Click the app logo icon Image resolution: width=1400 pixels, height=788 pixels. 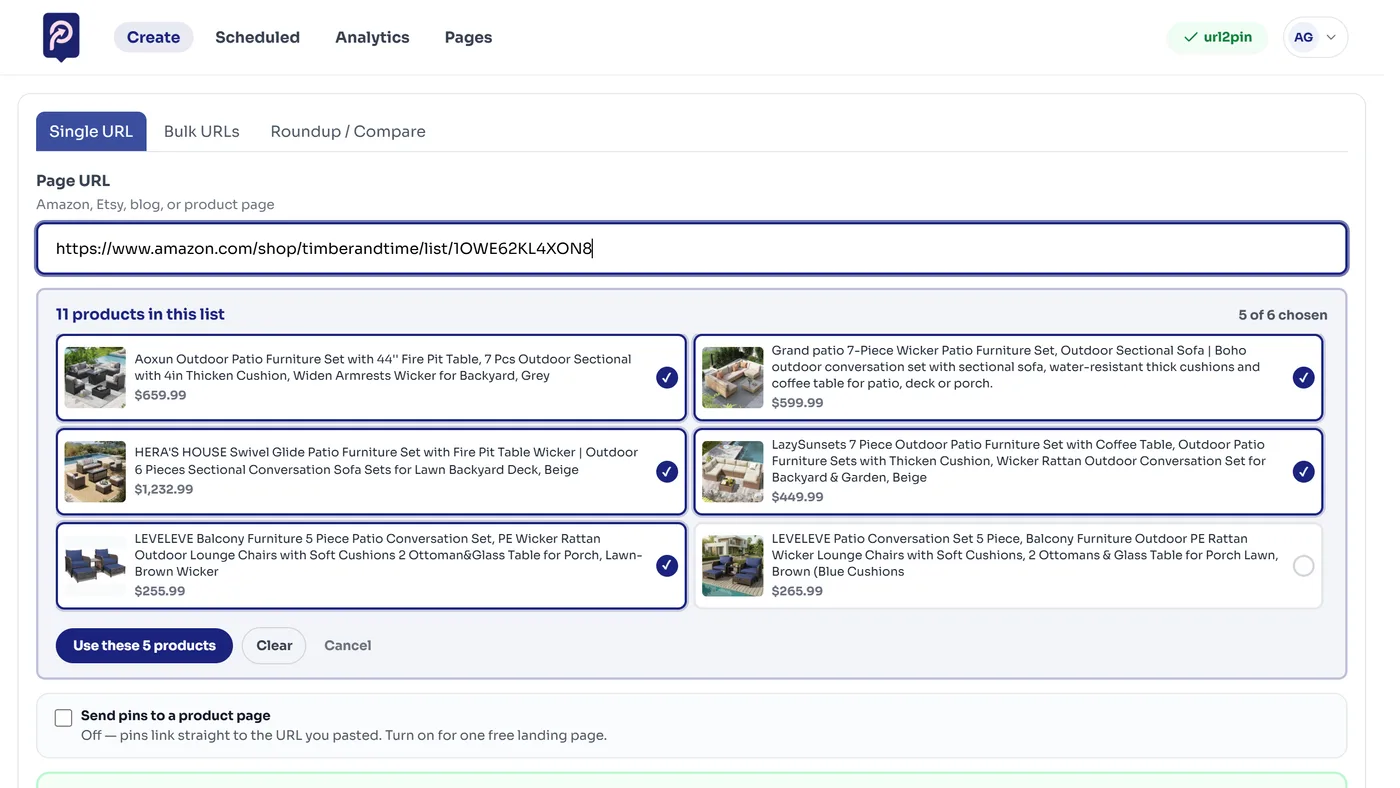pos(61,37)
